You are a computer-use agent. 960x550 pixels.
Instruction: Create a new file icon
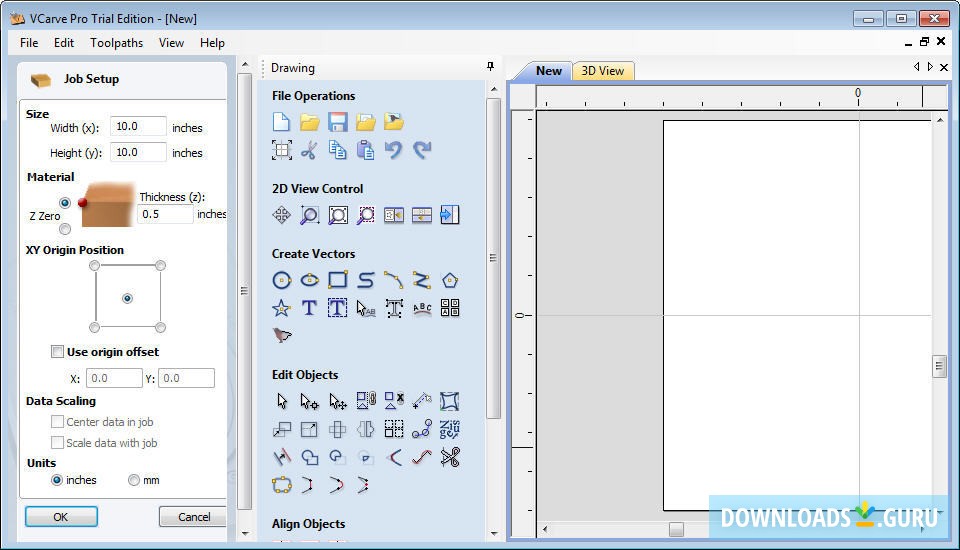[281, 122]
